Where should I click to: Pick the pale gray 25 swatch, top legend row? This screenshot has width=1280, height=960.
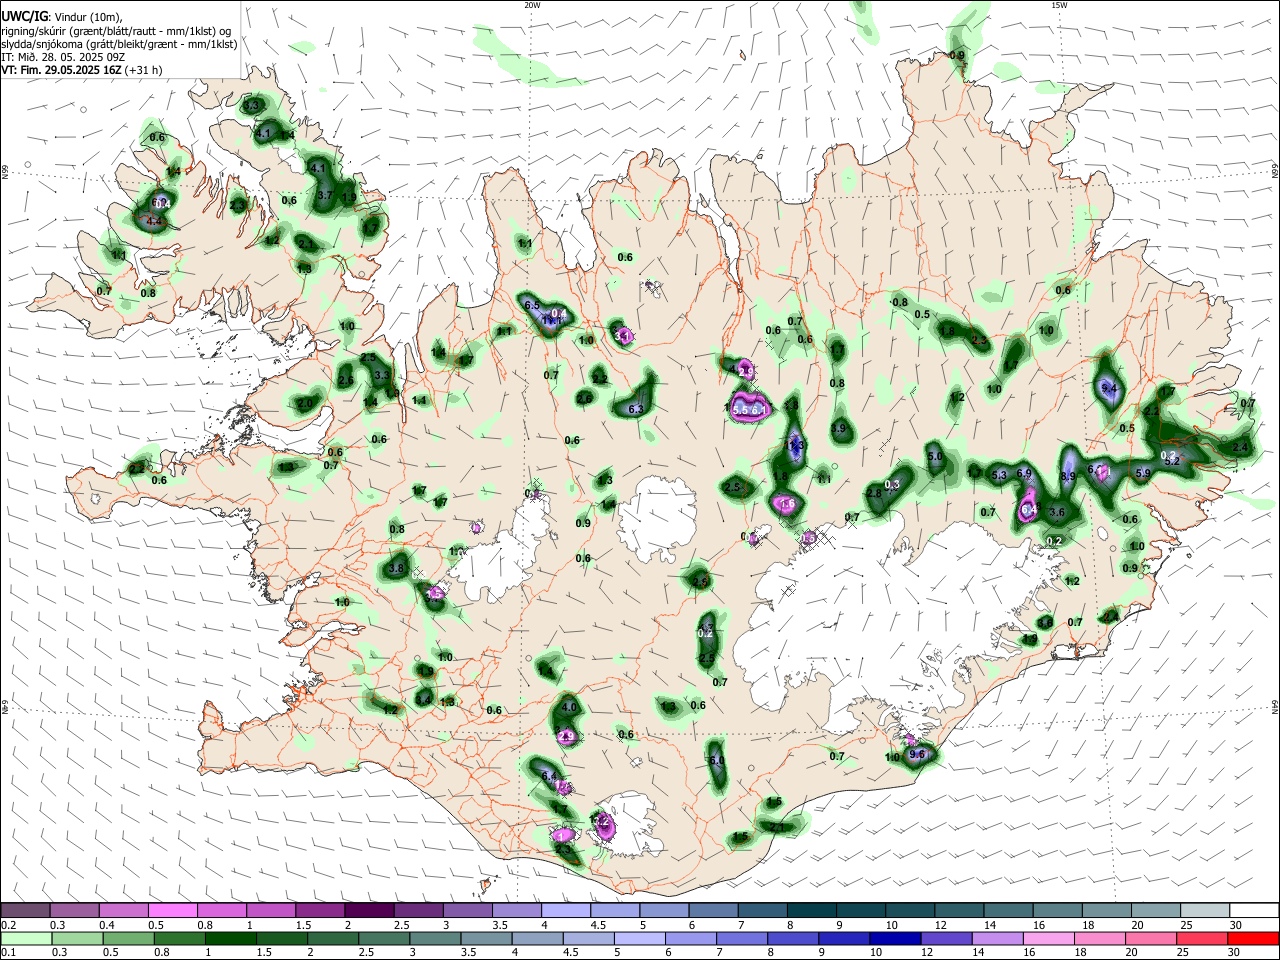click(x=1206, y=911)
